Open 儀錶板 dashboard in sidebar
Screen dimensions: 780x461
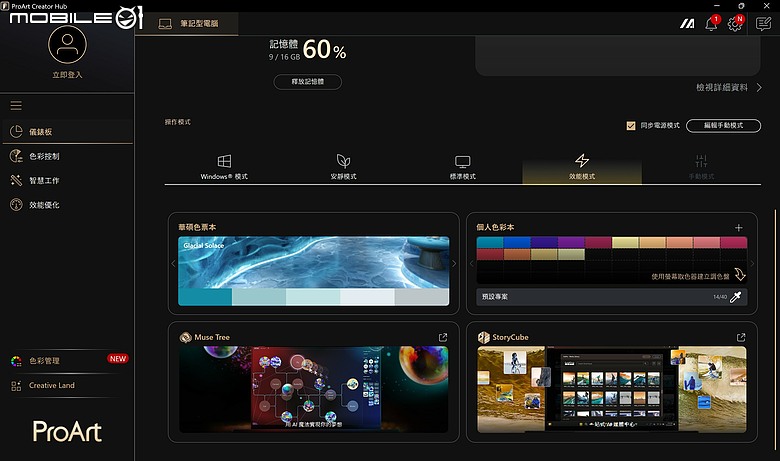tap(67, 132)
